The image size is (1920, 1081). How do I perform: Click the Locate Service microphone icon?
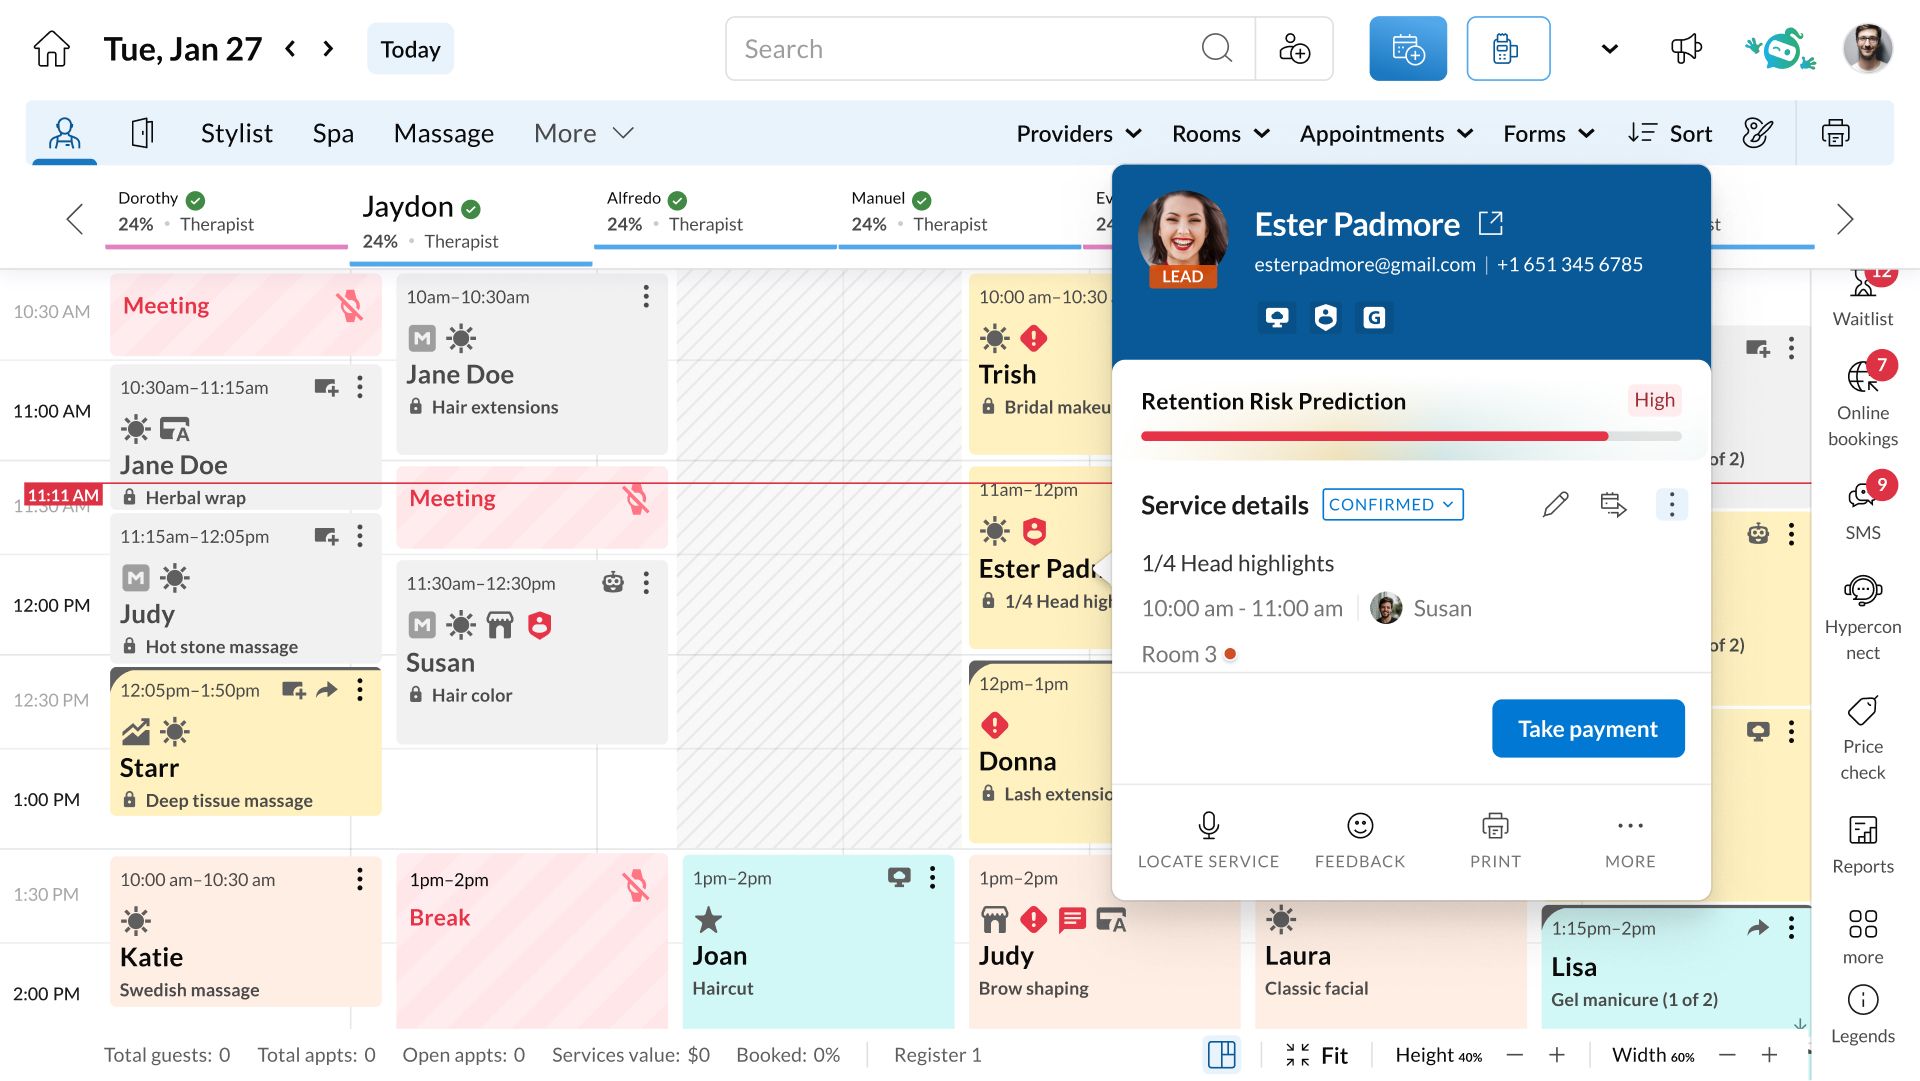click(1208, 826)
